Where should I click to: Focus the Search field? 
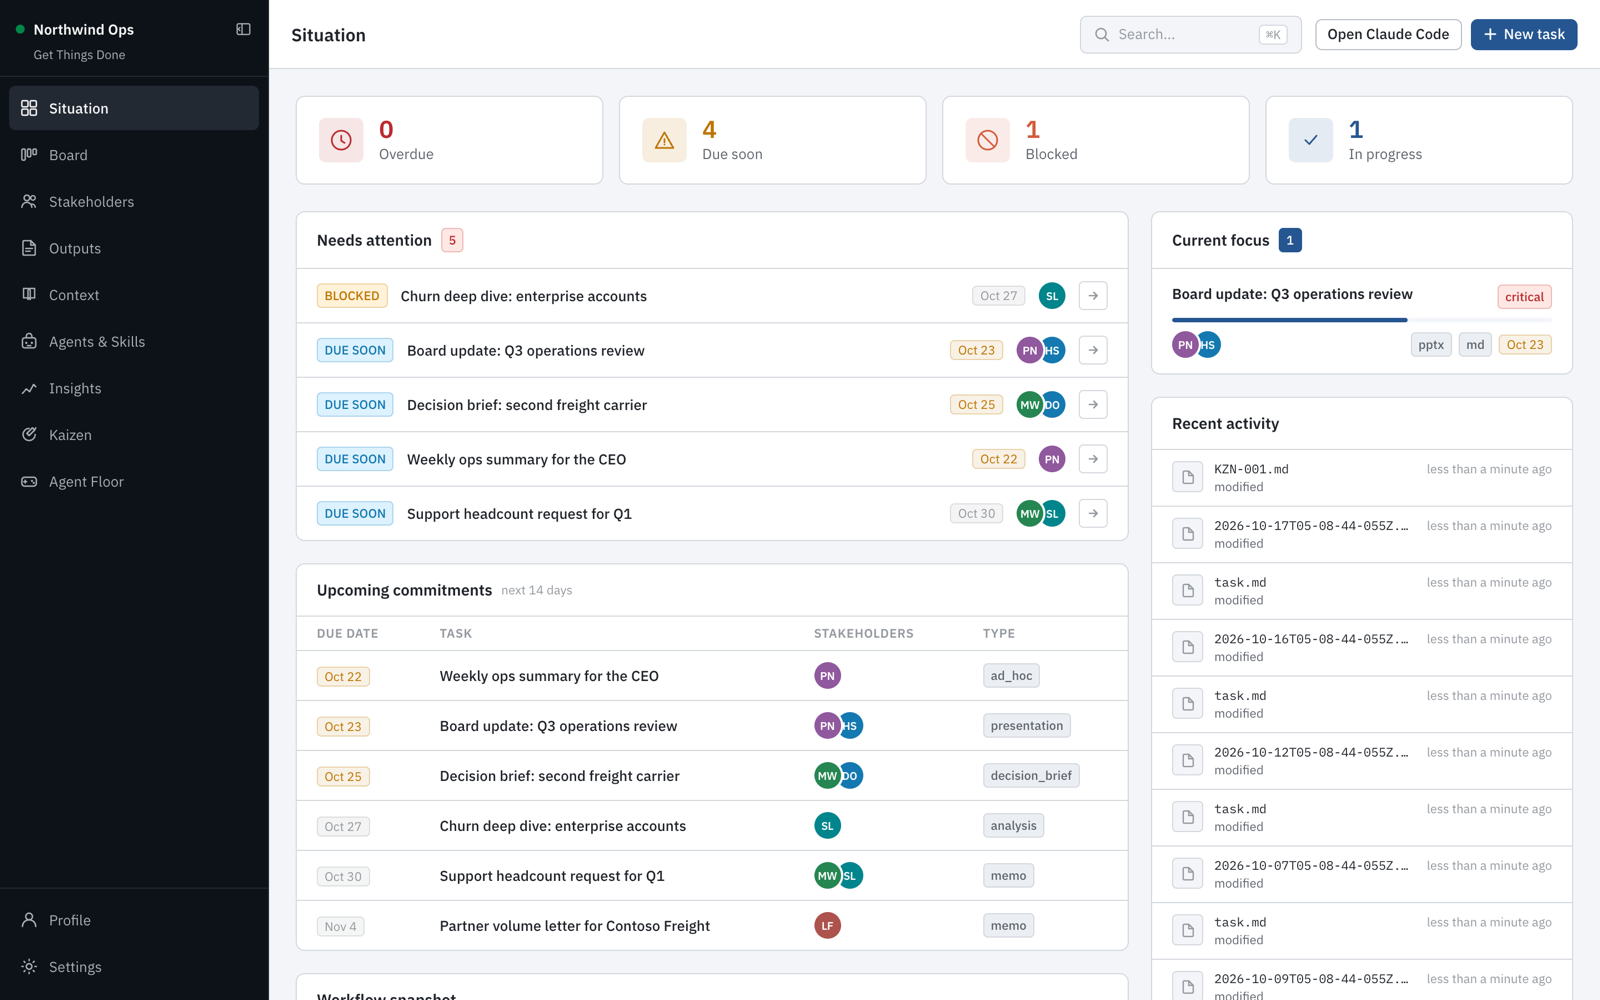(x=1190, y=34)
